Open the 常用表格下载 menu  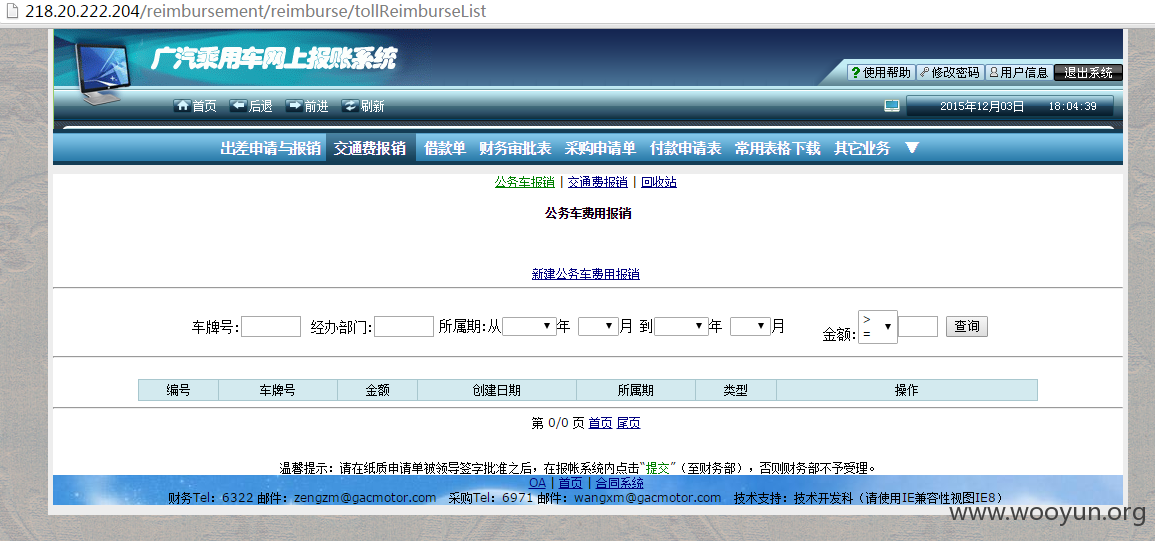coord(777,148)
